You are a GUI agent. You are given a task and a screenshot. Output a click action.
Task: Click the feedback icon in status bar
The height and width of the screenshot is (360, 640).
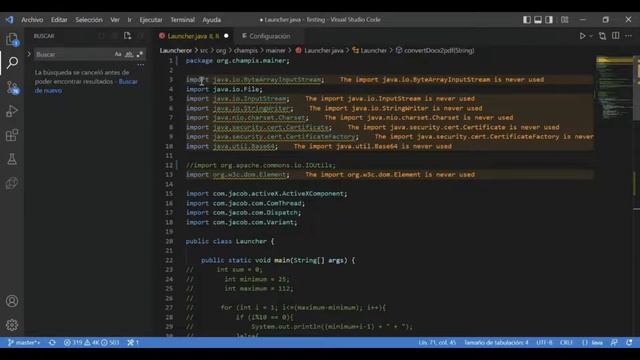(x=614, y=342)
